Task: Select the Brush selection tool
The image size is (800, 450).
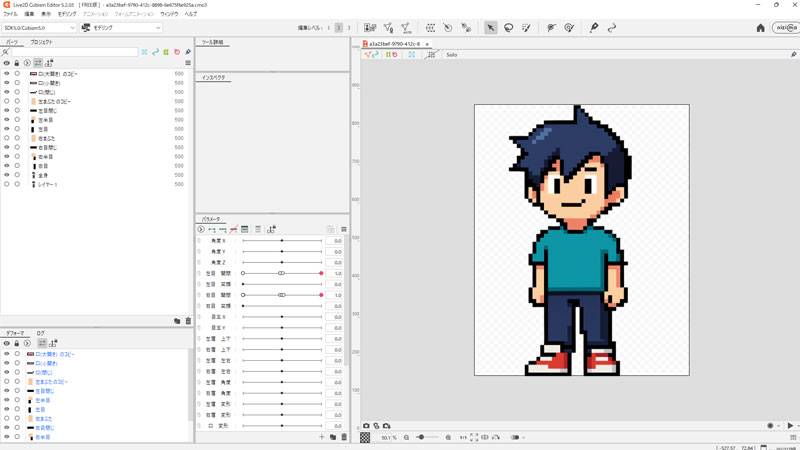Action: point(526,28)
